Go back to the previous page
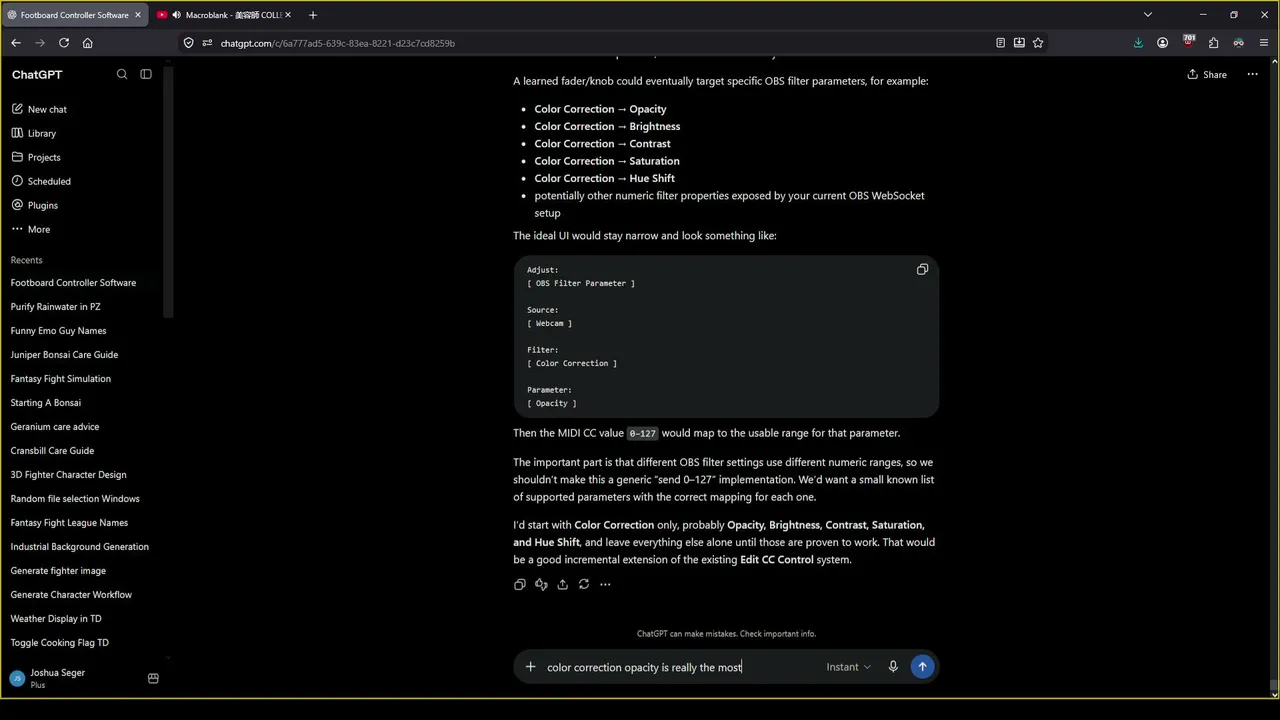Screen dimensions: 1280x720 16,43
